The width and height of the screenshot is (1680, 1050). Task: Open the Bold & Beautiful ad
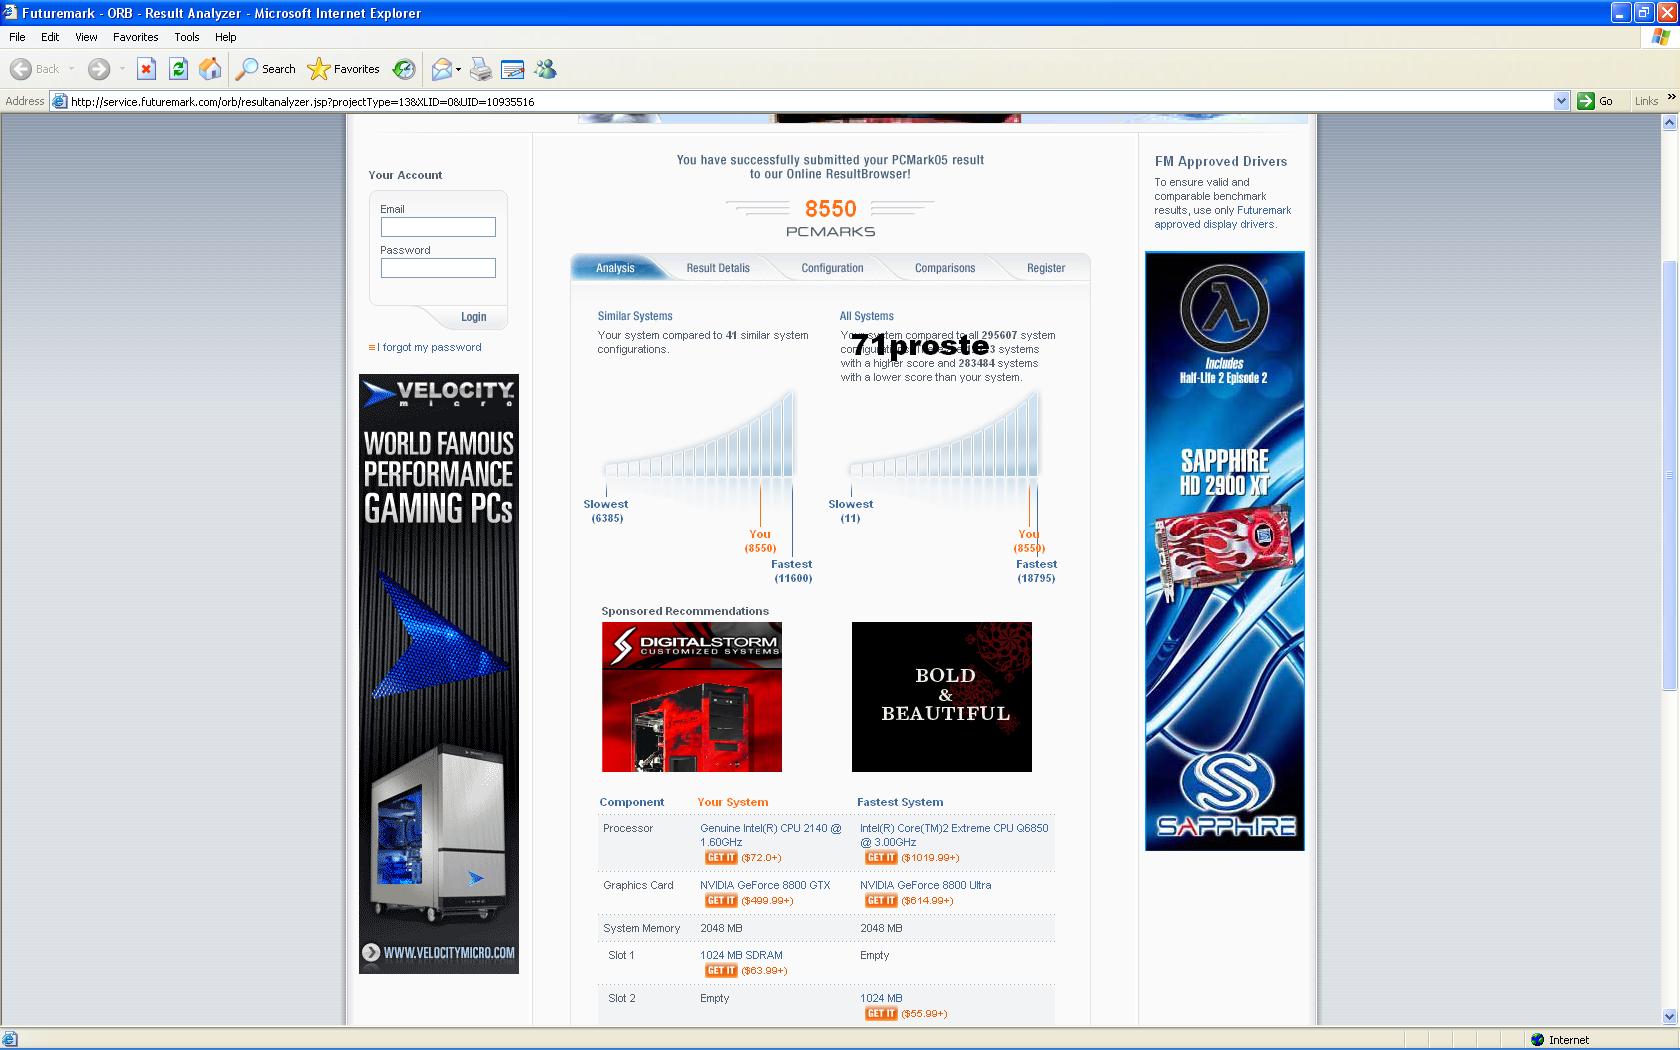click(x=942, y=697)
